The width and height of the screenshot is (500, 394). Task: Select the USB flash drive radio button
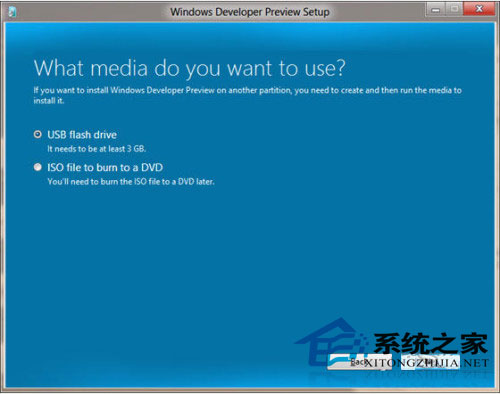pyautogui.click(x=38, y=134)
